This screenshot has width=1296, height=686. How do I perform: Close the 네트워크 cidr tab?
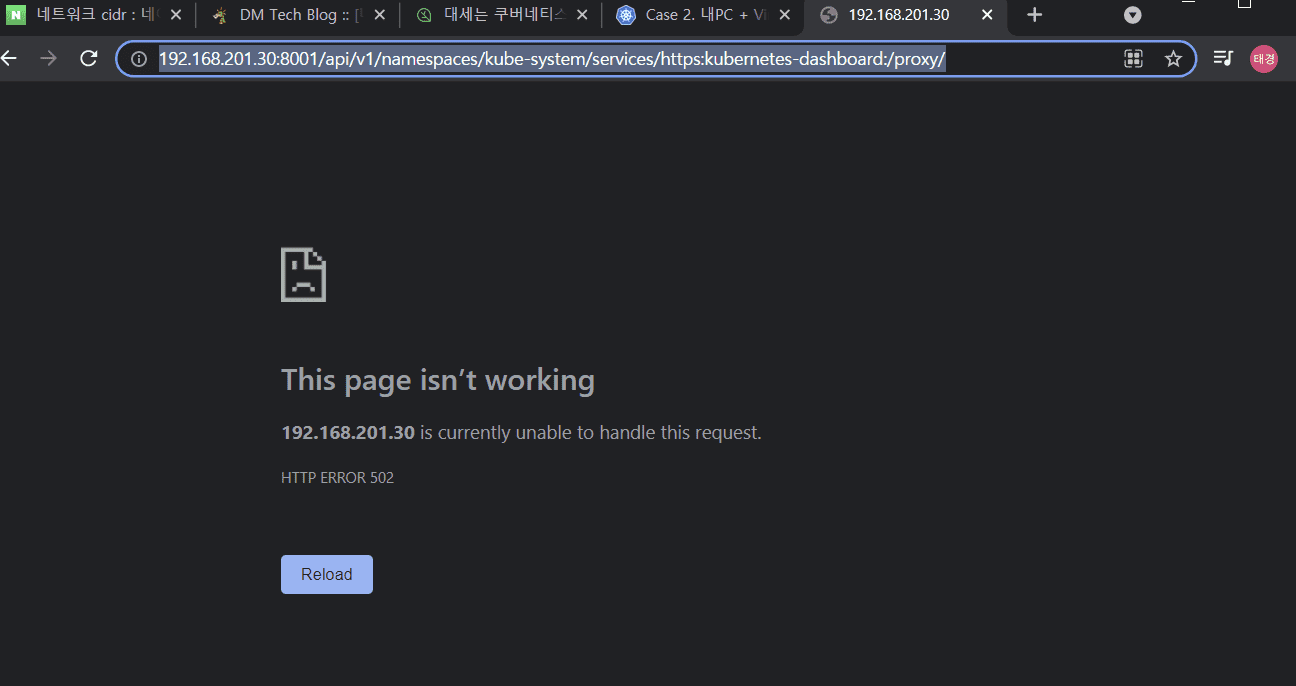pyautogui.click(x=176, y=15)
